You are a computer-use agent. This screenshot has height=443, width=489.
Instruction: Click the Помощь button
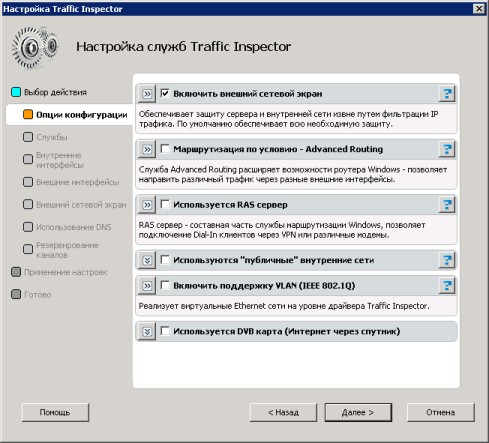(x=55, y=412)
